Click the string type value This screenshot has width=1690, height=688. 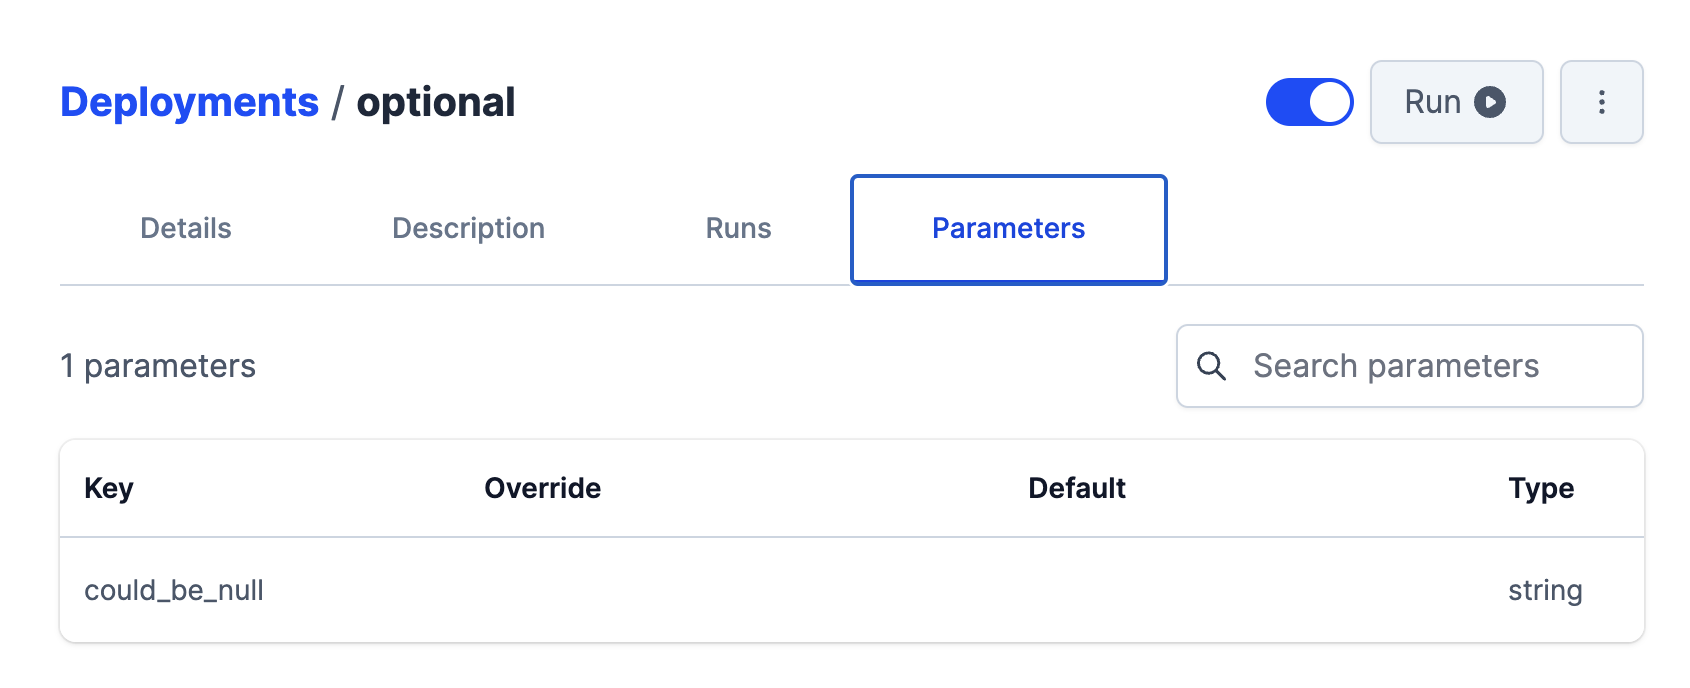click(1546, 590)
